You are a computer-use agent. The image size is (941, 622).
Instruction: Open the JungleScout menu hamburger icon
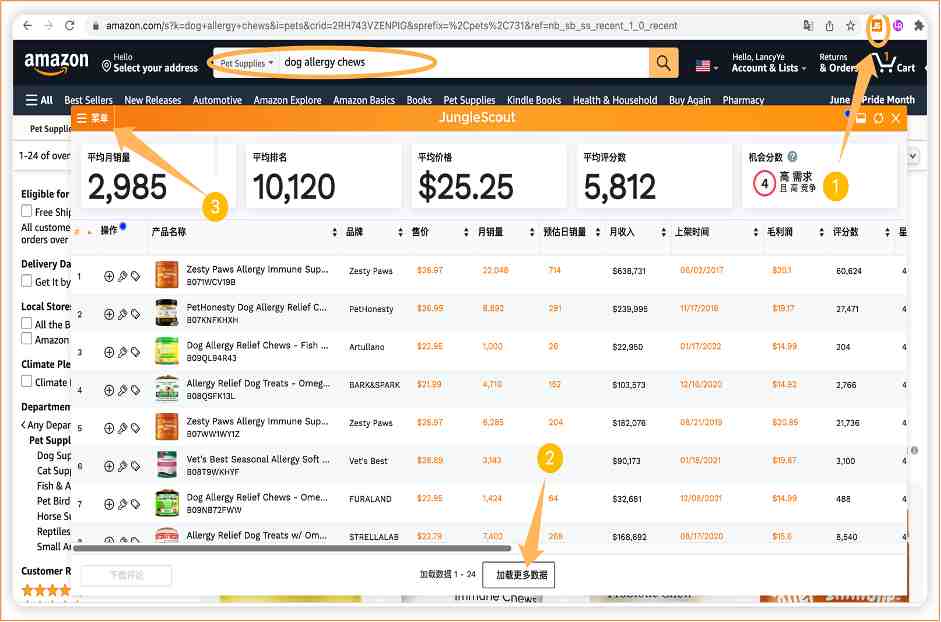[x=82, y=118]
